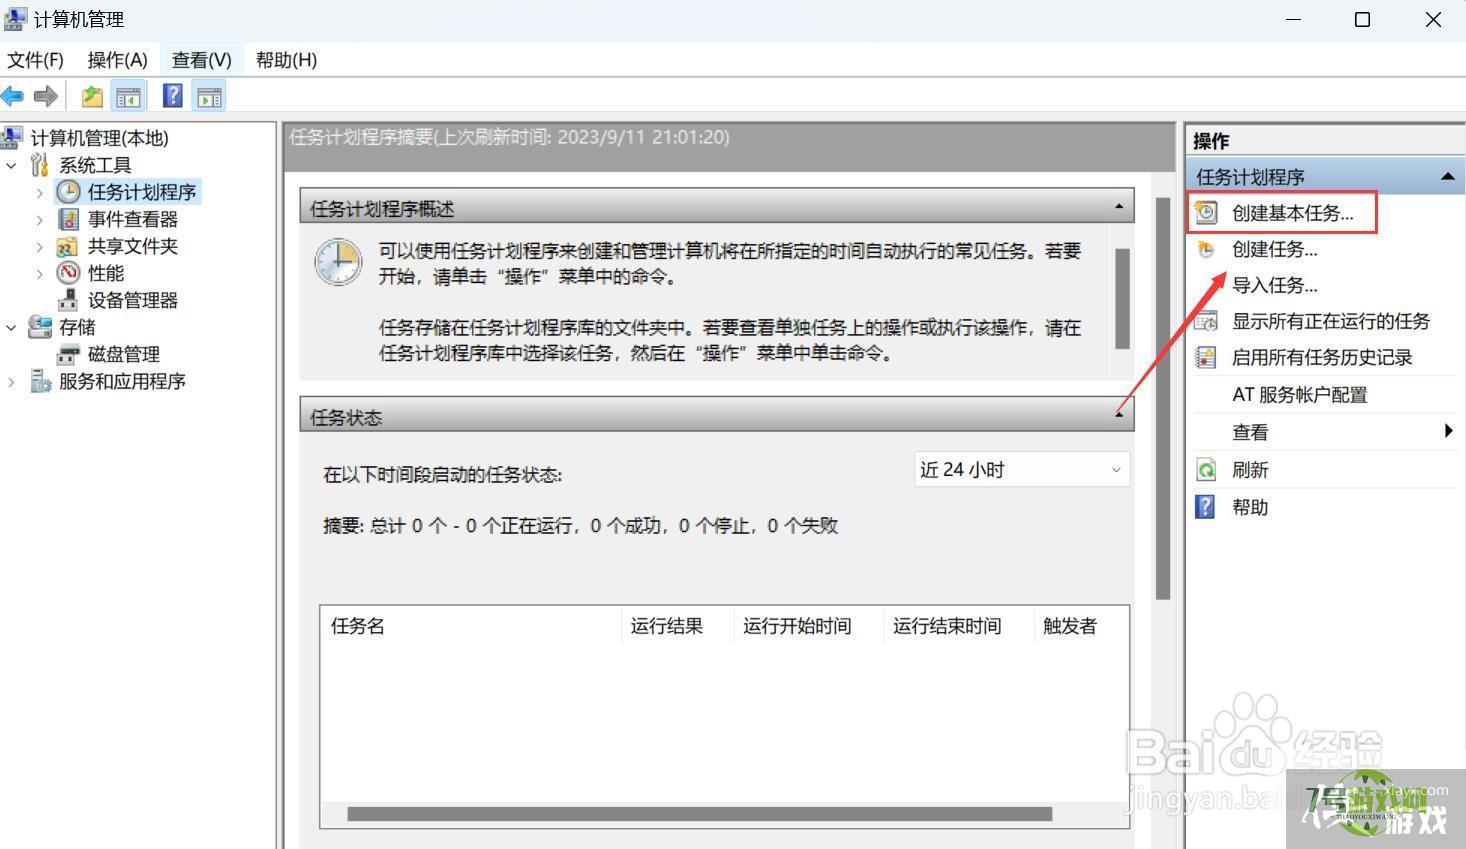This screenshot has width=1466, height=849.
Task: Click the main pane vertical scrollbar
Action: point(1162,398)
